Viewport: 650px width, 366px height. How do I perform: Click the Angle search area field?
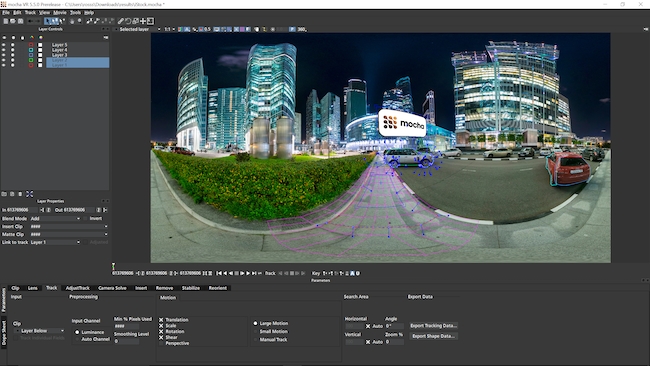[x=394, y=326]
